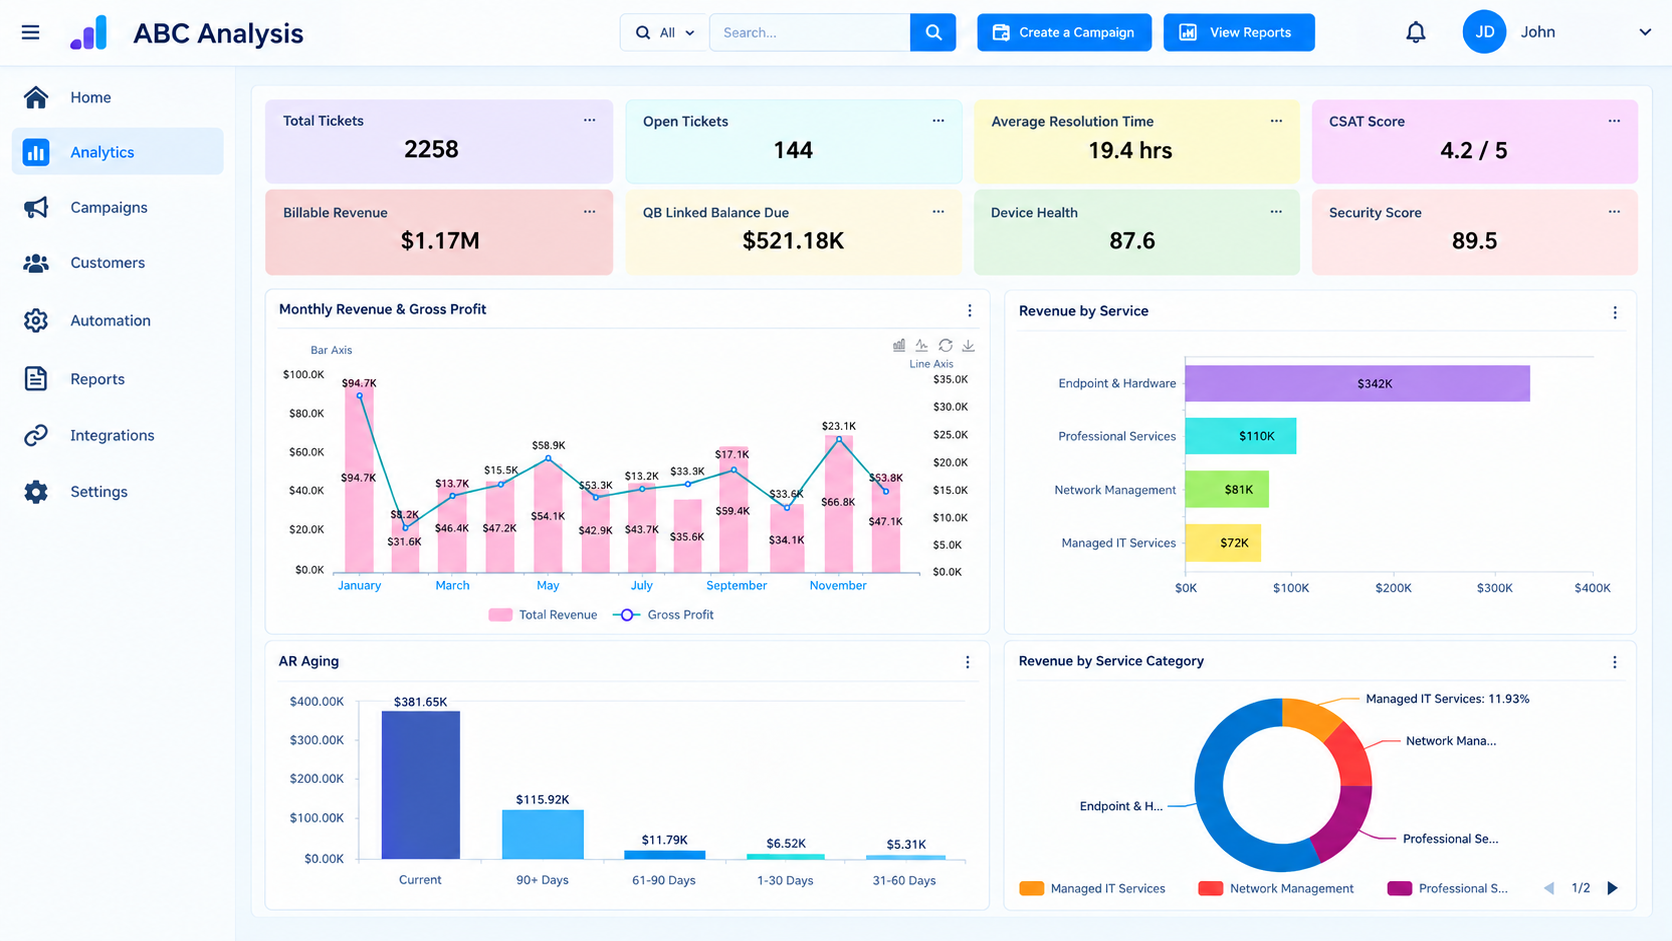Screen dimensions: 1672x941
Task: Click the JD user avatar
Action: coord(1484,32)
